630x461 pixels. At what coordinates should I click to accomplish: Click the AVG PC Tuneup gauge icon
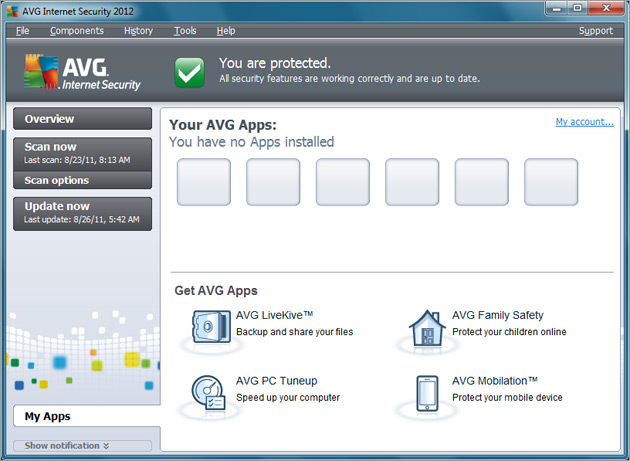click(x=209, y=393)
